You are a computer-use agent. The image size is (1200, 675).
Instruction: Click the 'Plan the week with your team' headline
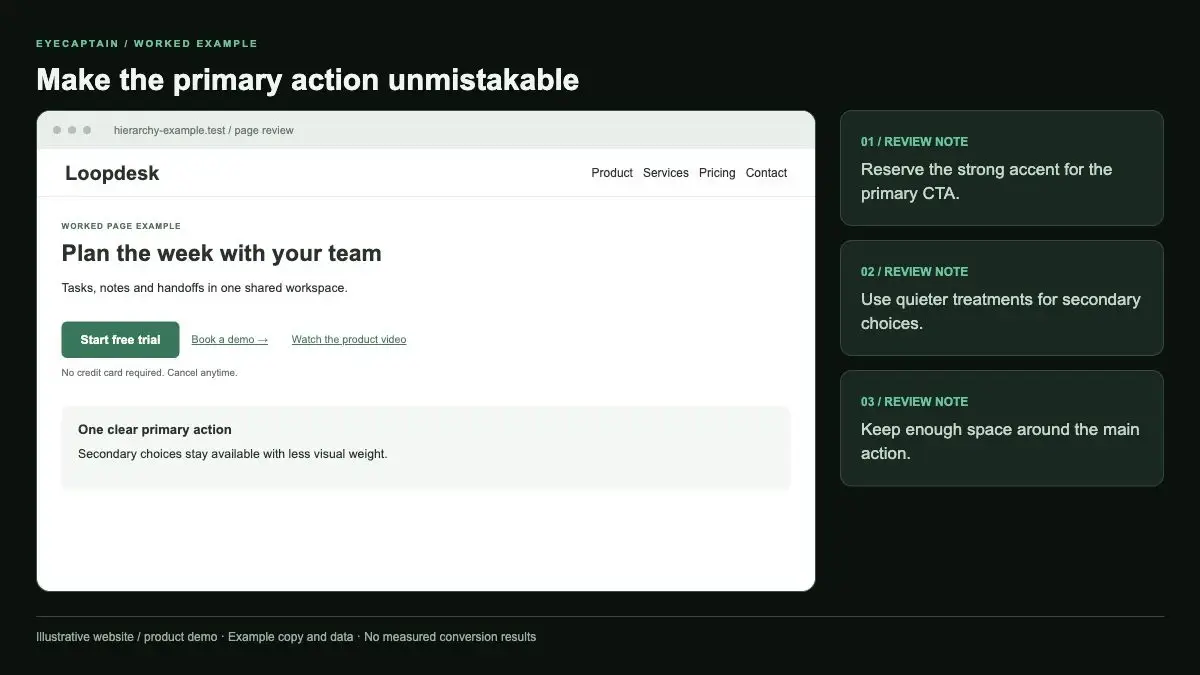click(x=222, y=254)
